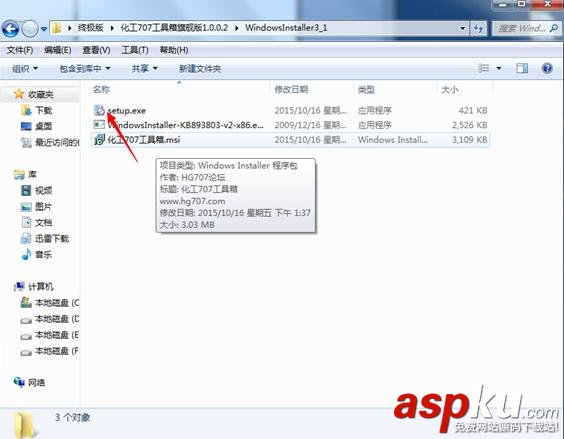Select 网络 in the navigation pane
This screenshot has width=564, height=439.
point(37,383)
